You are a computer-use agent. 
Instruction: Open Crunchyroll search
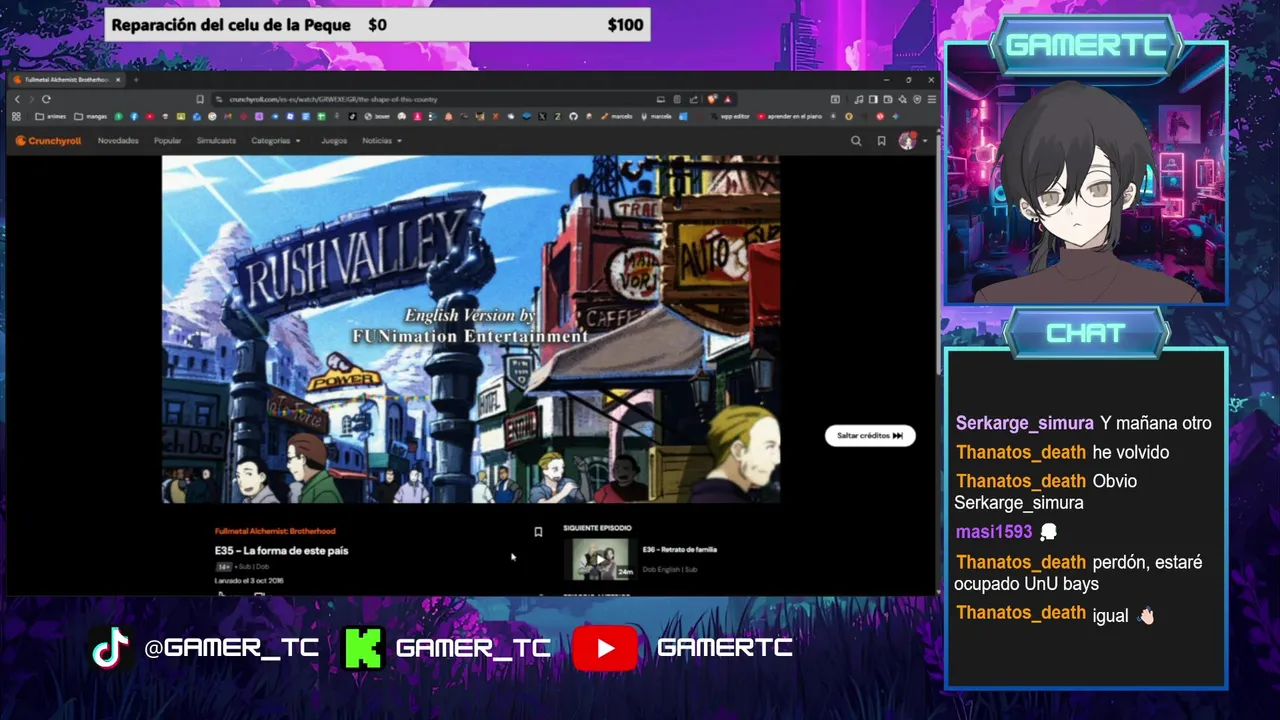tap(856, 141)
